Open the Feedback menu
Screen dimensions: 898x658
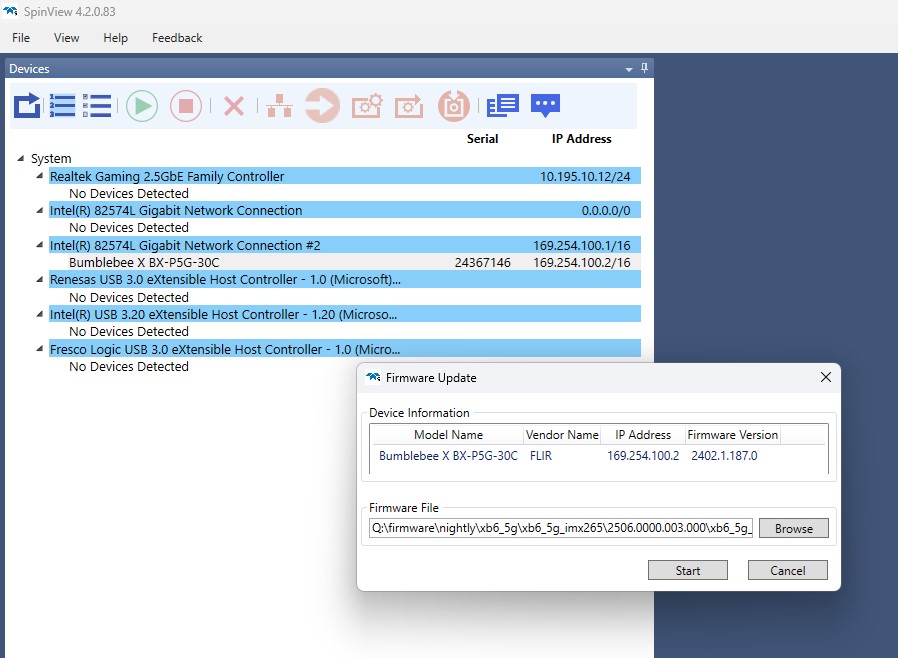177,38
